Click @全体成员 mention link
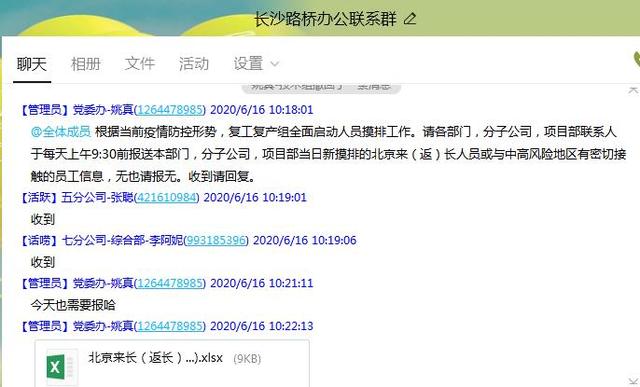The height and width of the screenshot is (387, 640). click(x=61, y=131)
